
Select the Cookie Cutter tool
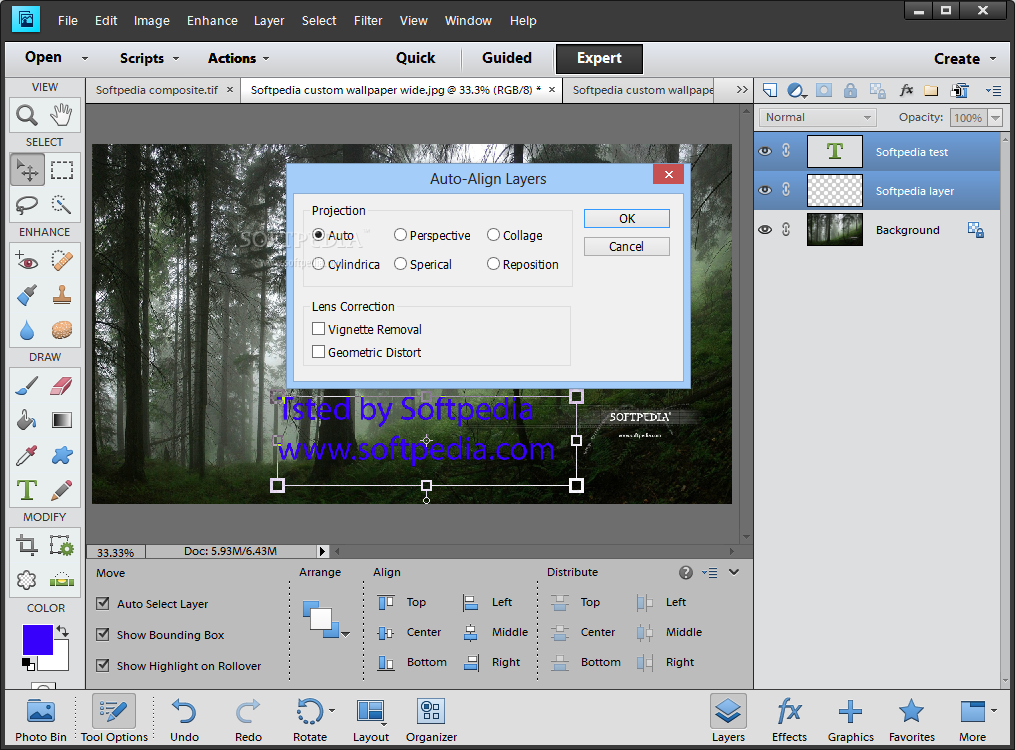pos(27,580)
